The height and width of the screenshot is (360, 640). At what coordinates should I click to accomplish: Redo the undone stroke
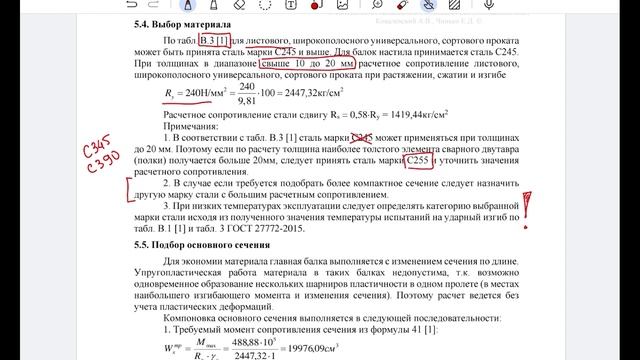(x=153, y=4)
